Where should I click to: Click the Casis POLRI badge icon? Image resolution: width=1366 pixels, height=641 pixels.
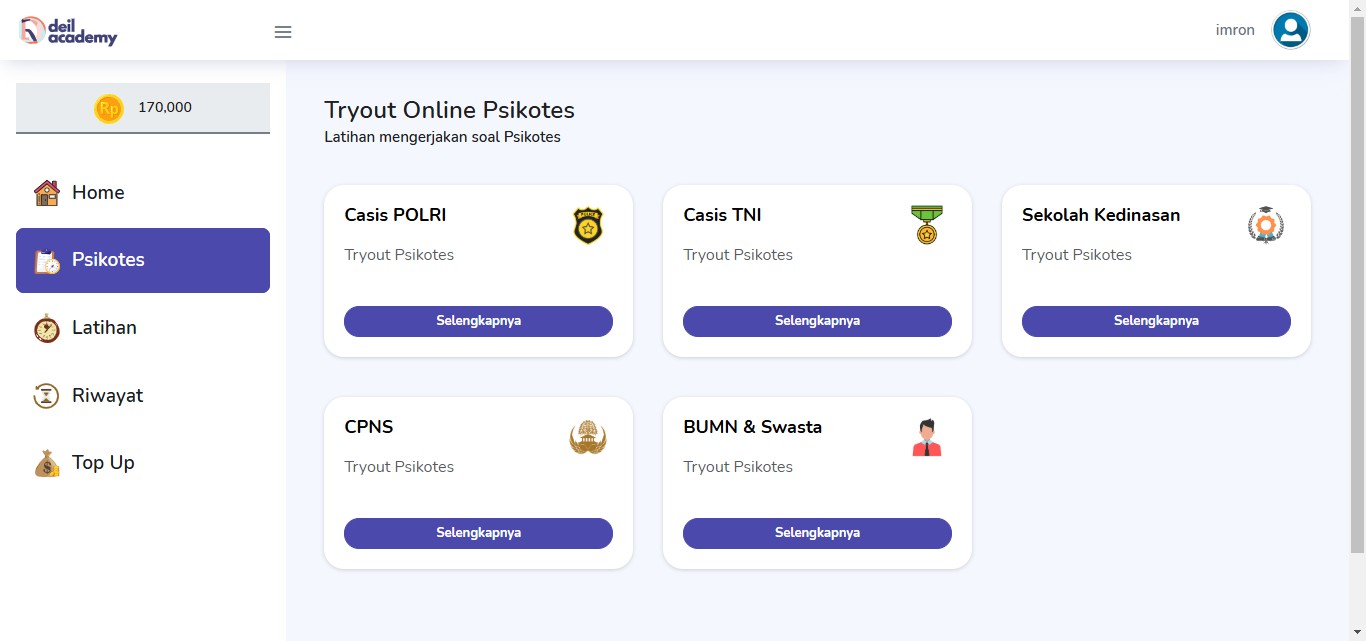[588, 226]
